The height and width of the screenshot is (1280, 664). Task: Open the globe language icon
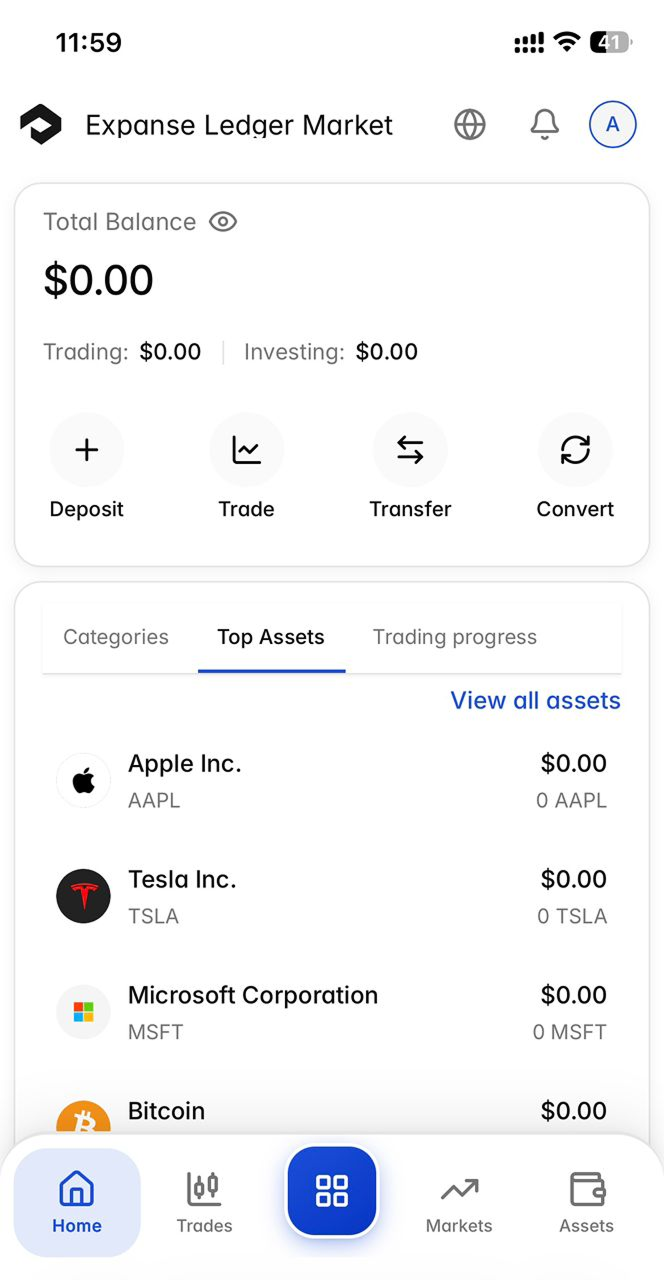(x=469, y=124)
